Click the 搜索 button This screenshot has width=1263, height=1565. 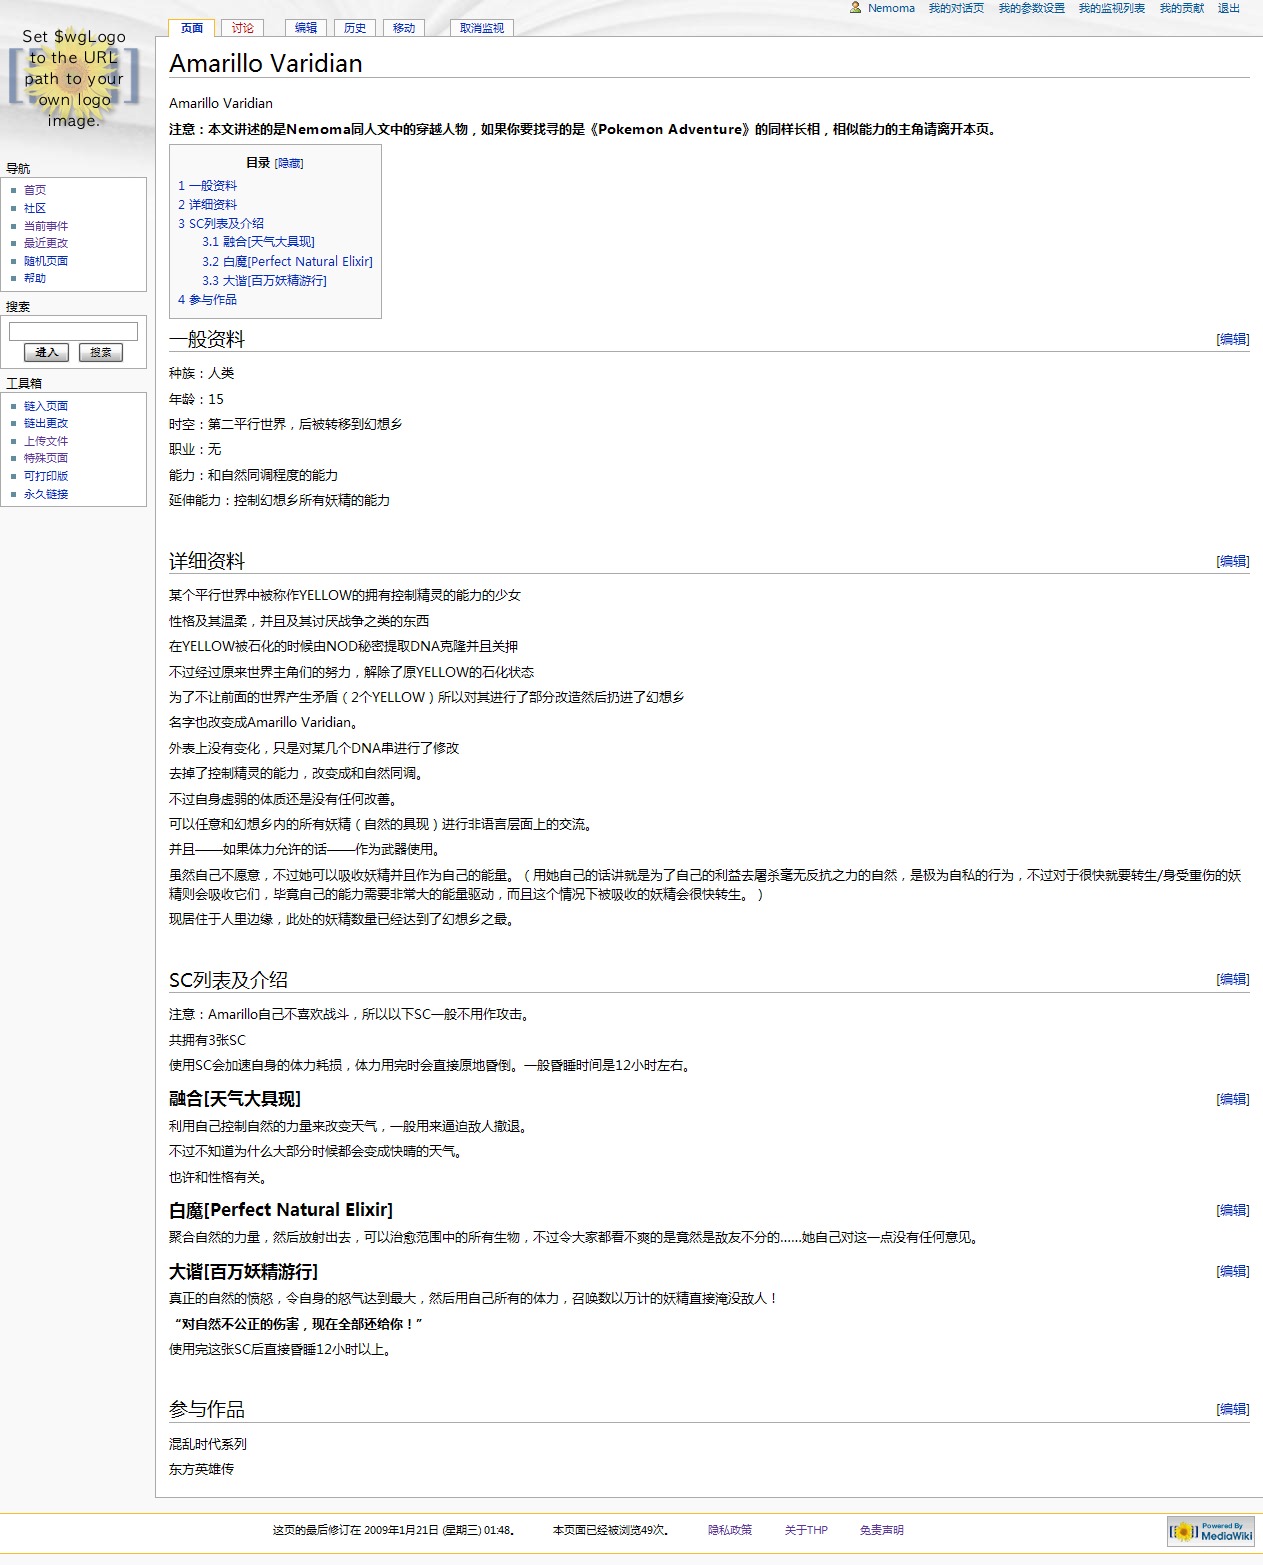click(101, 352)
